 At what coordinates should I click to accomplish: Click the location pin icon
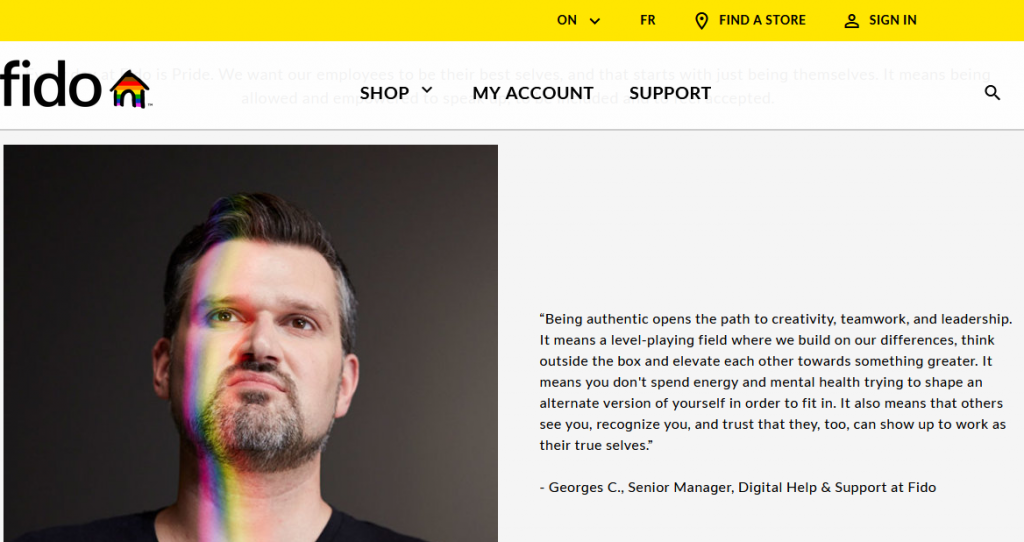[x=701, y=21]
